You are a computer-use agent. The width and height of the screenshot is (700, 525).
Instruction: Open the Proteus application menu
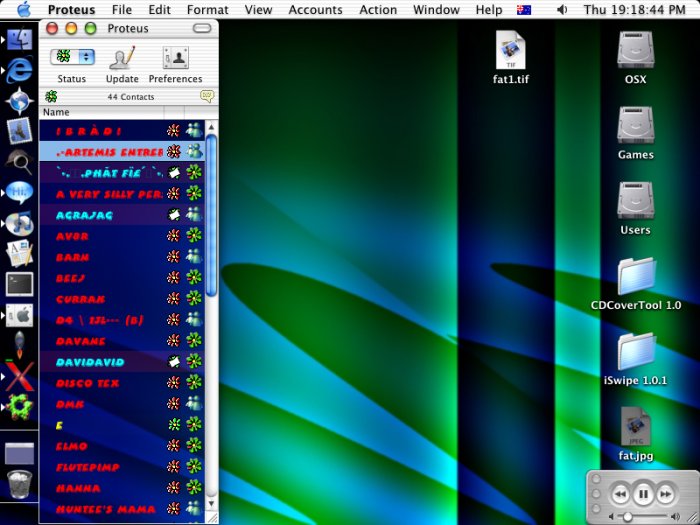[x=71, y=9]
